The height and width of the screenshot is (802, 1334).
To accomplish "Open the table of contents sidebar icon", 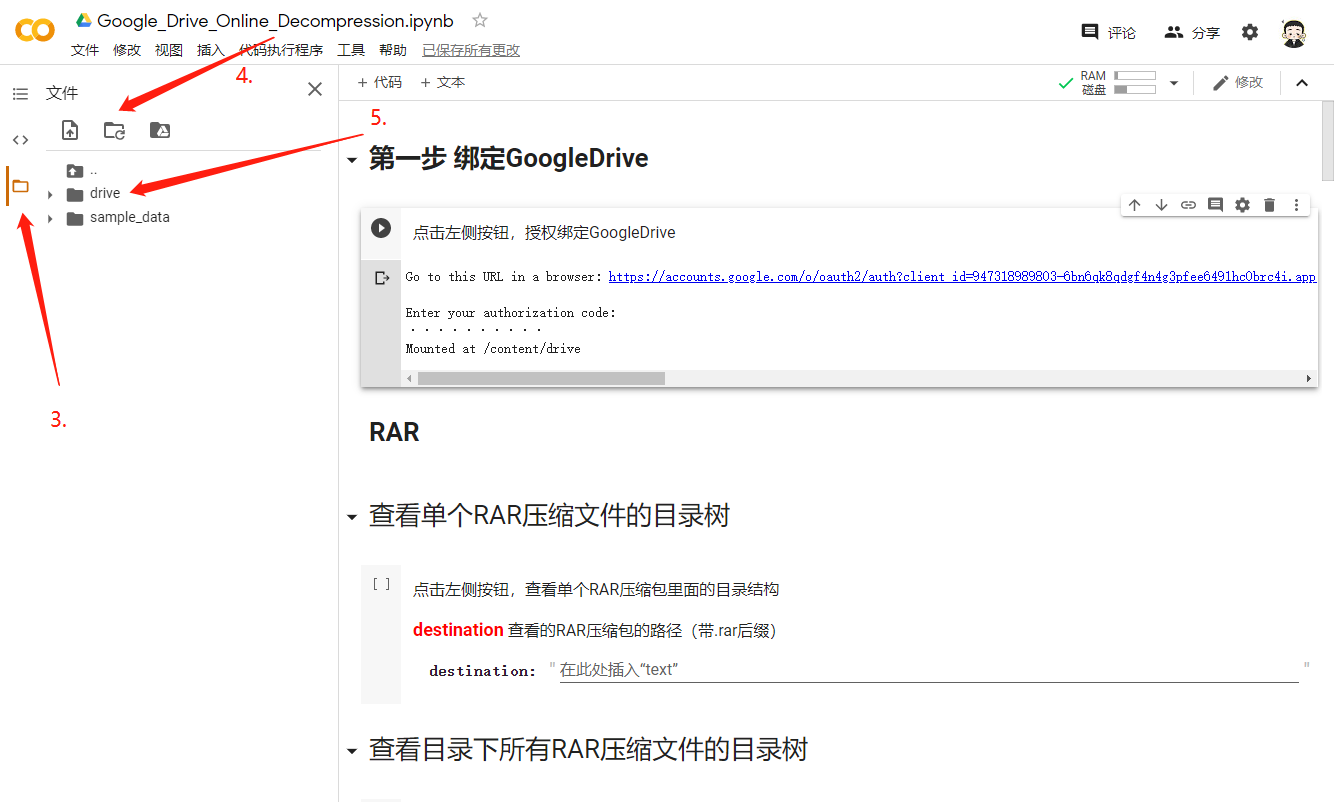I will [x=20, y=94].
